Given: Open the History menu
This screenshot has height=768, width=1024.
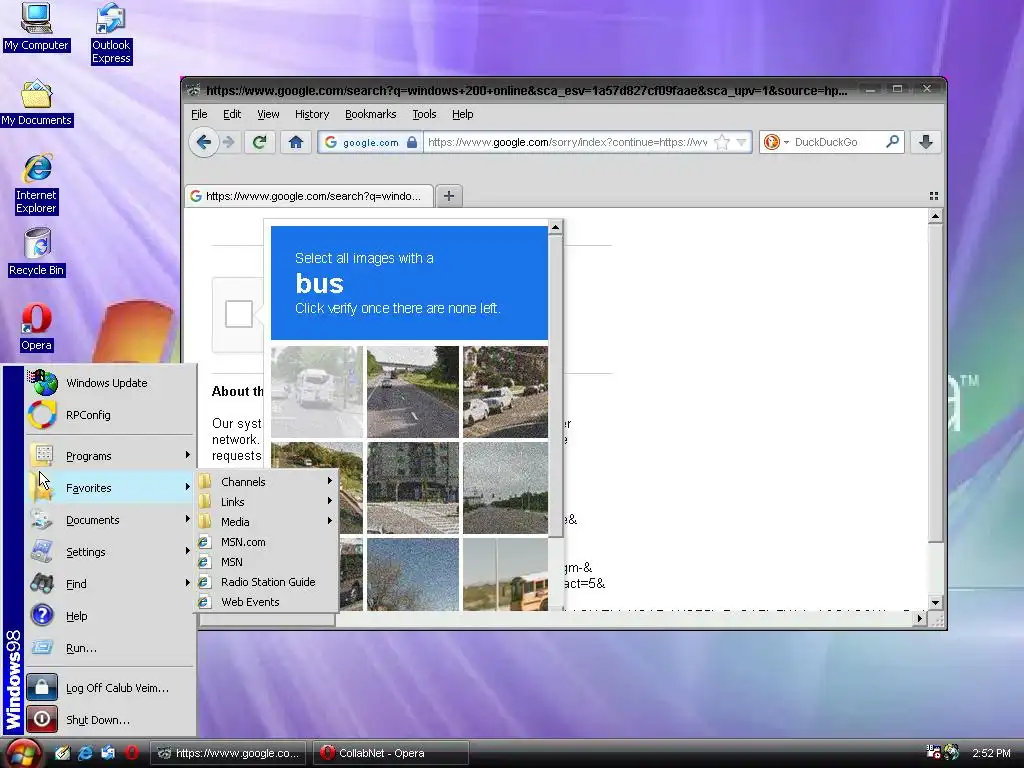Looking at the screenshot, I should click(x=312, y=114).
